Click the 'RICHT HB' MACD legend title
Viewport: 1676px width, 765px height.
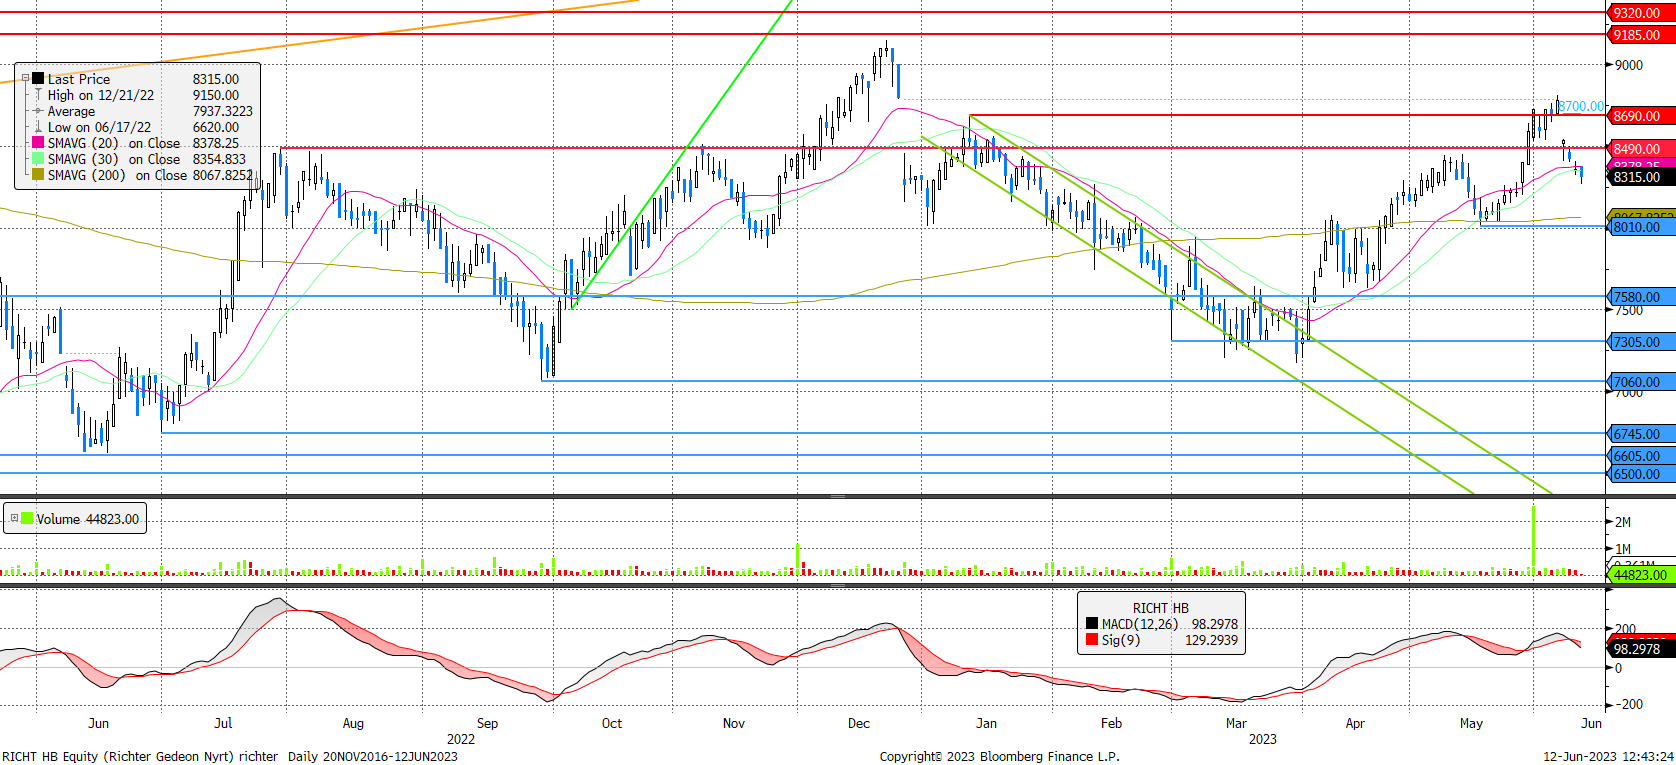point(1160,608)
